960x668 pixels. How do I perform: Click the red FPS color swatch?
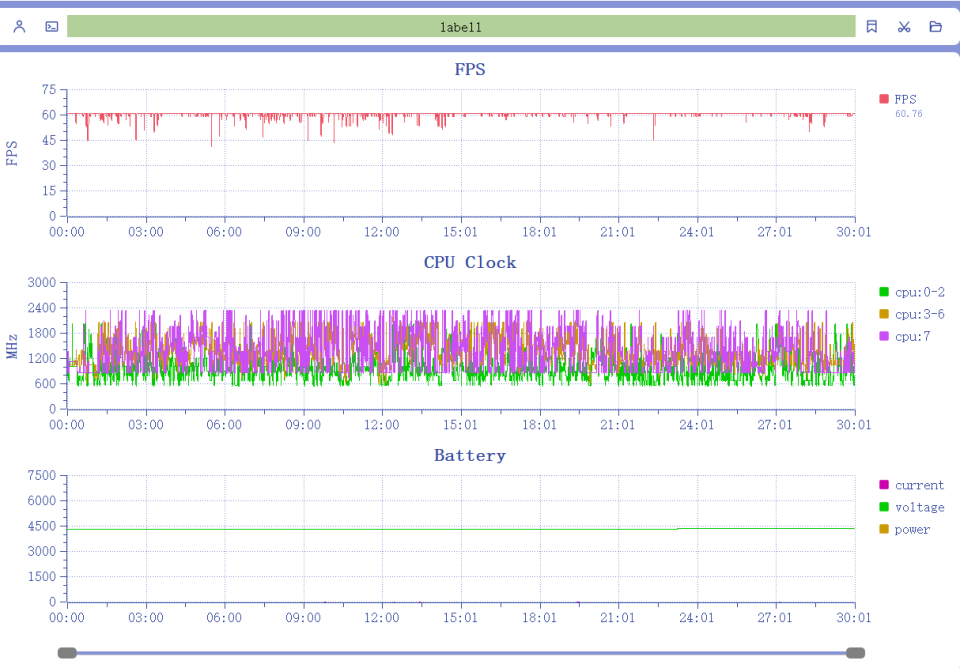tap(884, 99)
